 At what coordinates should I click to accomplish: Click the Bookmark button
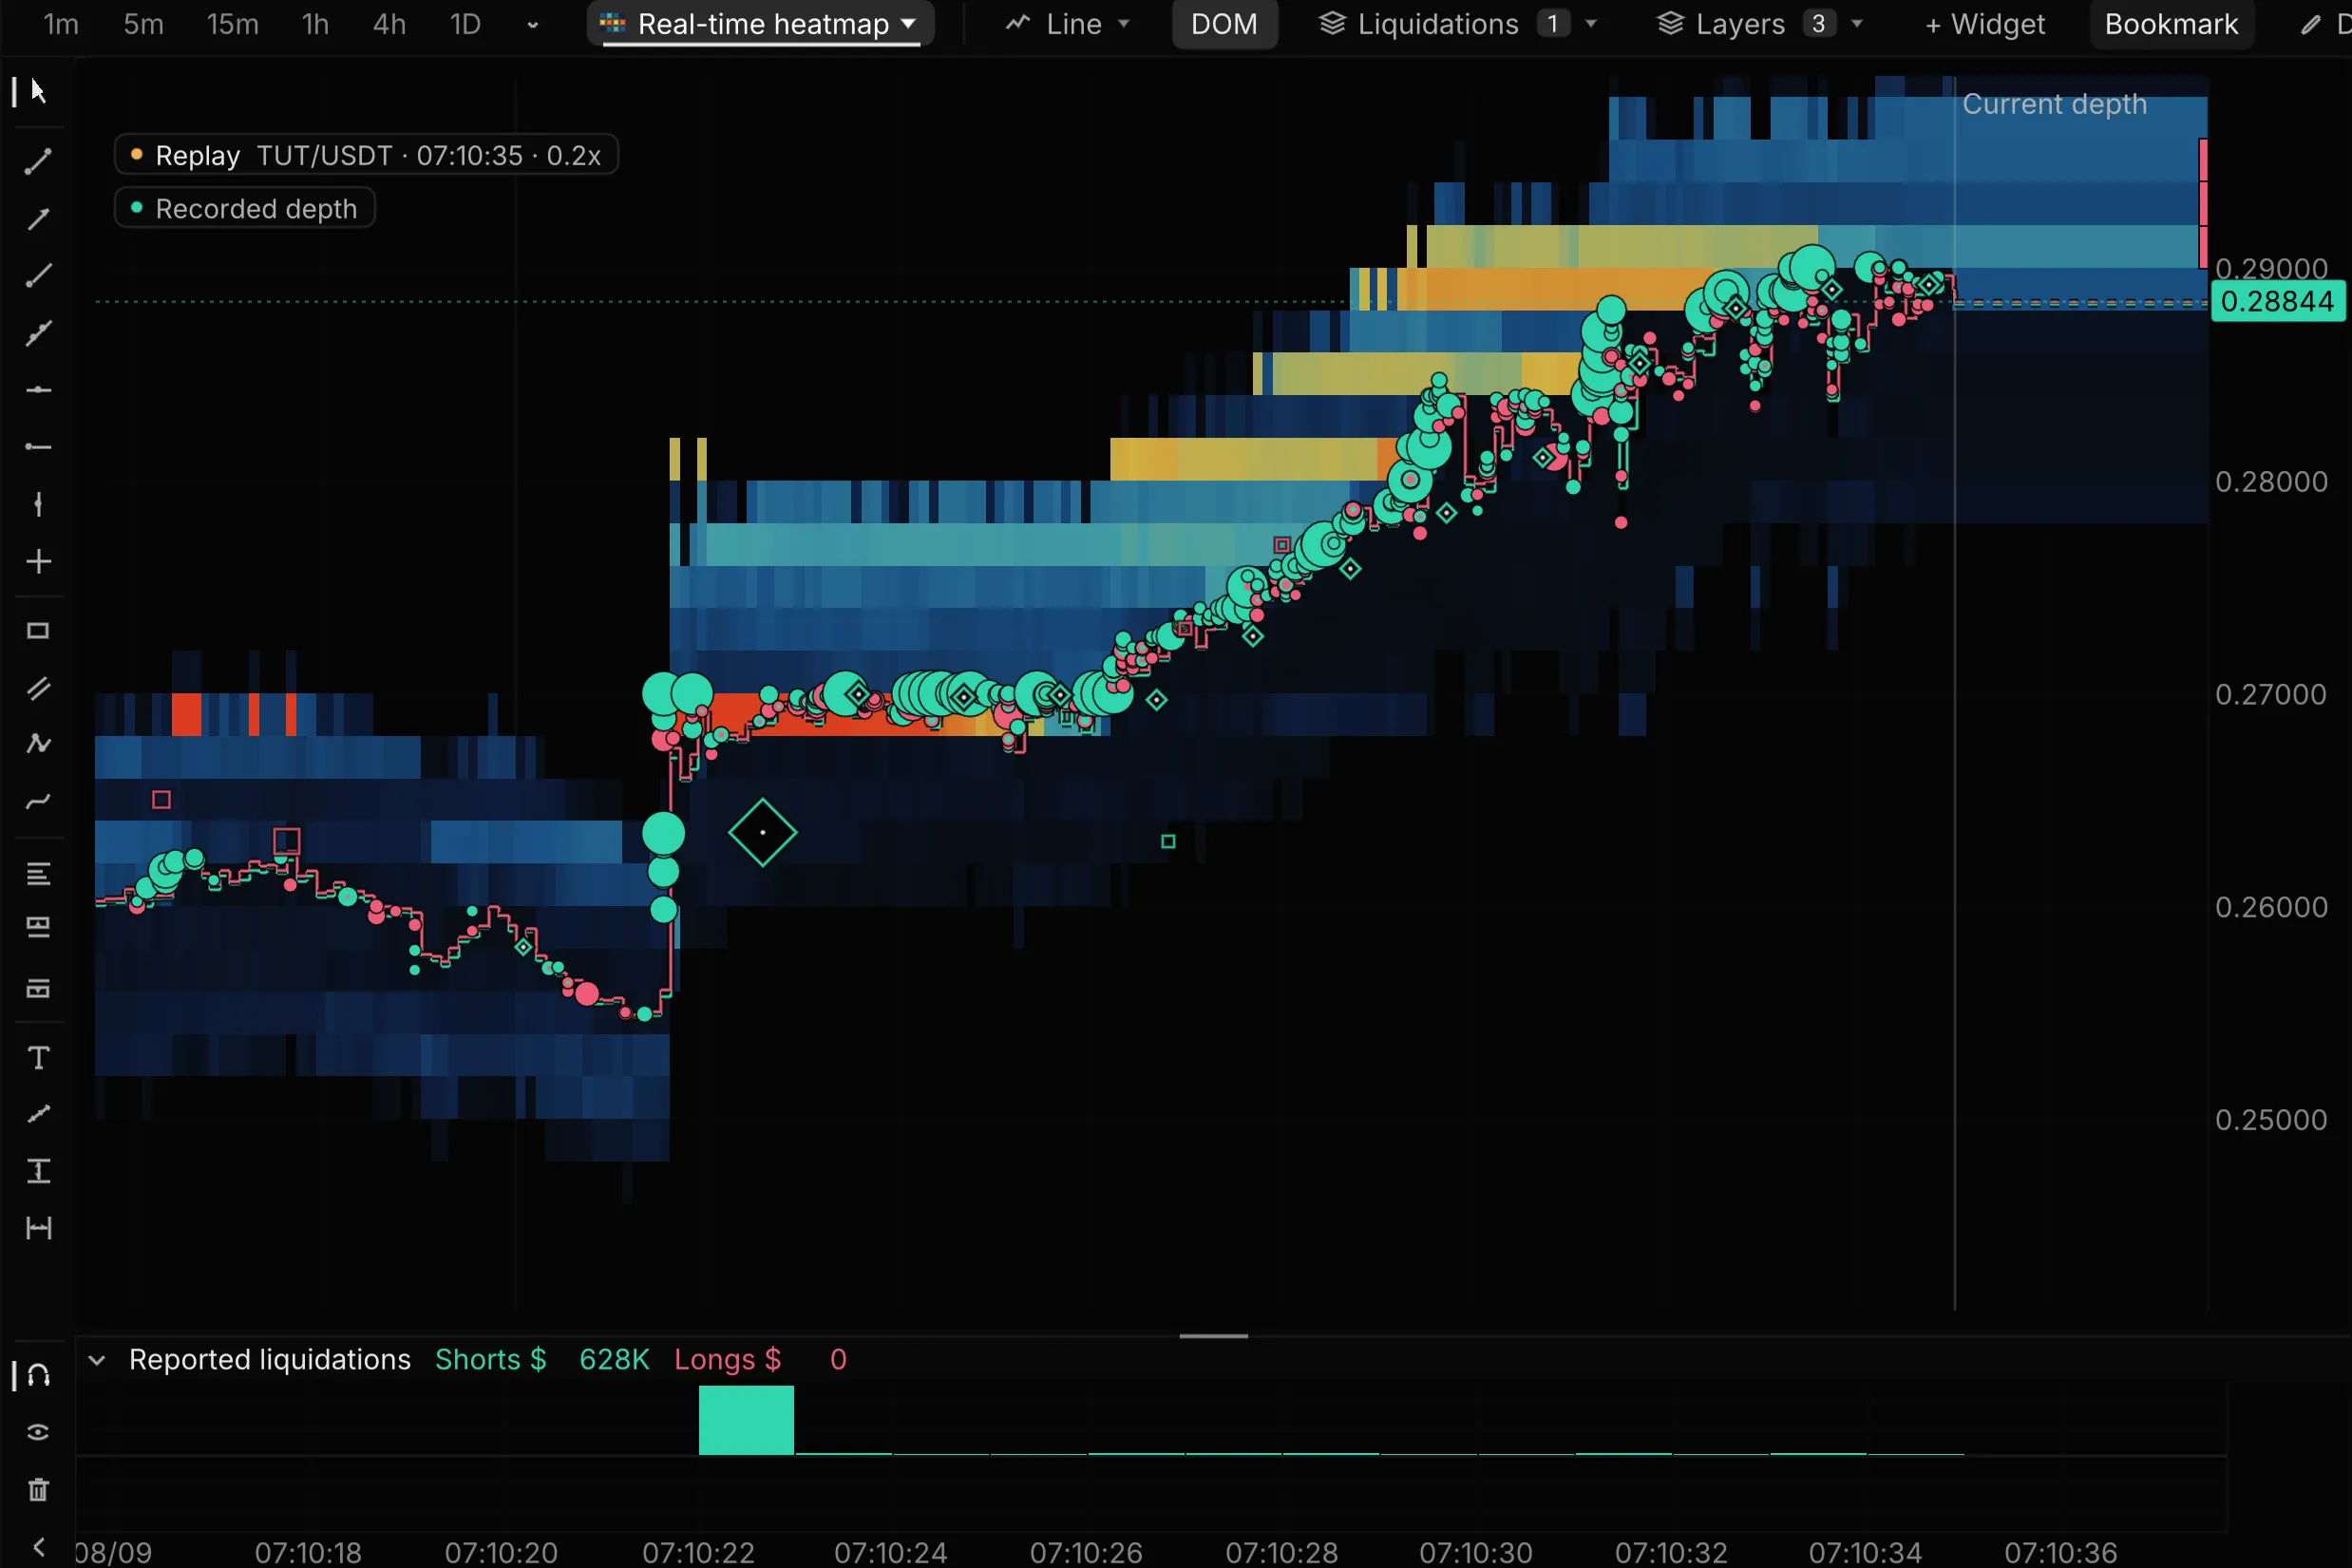(2171, 24)
